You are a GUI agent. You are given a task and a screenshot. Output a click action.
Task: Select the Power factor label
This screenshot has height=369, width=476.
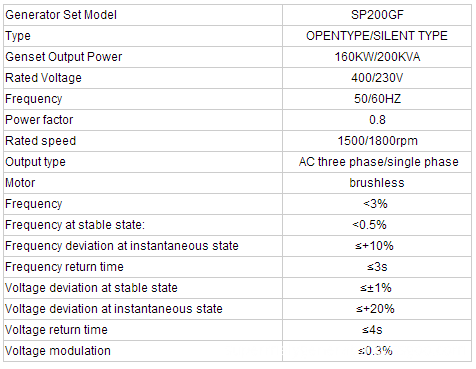click(39, 120)
